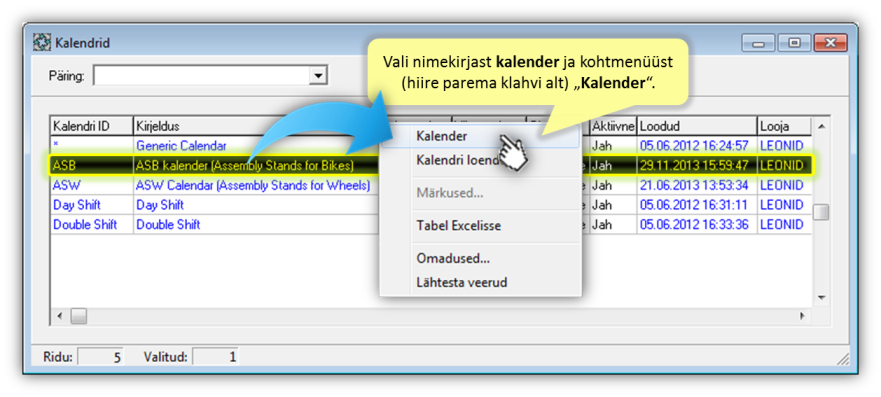The height and width of the screenshot is (397, 881).
Task: Open the Päring dropdown arrow
Action: [319, 75]
